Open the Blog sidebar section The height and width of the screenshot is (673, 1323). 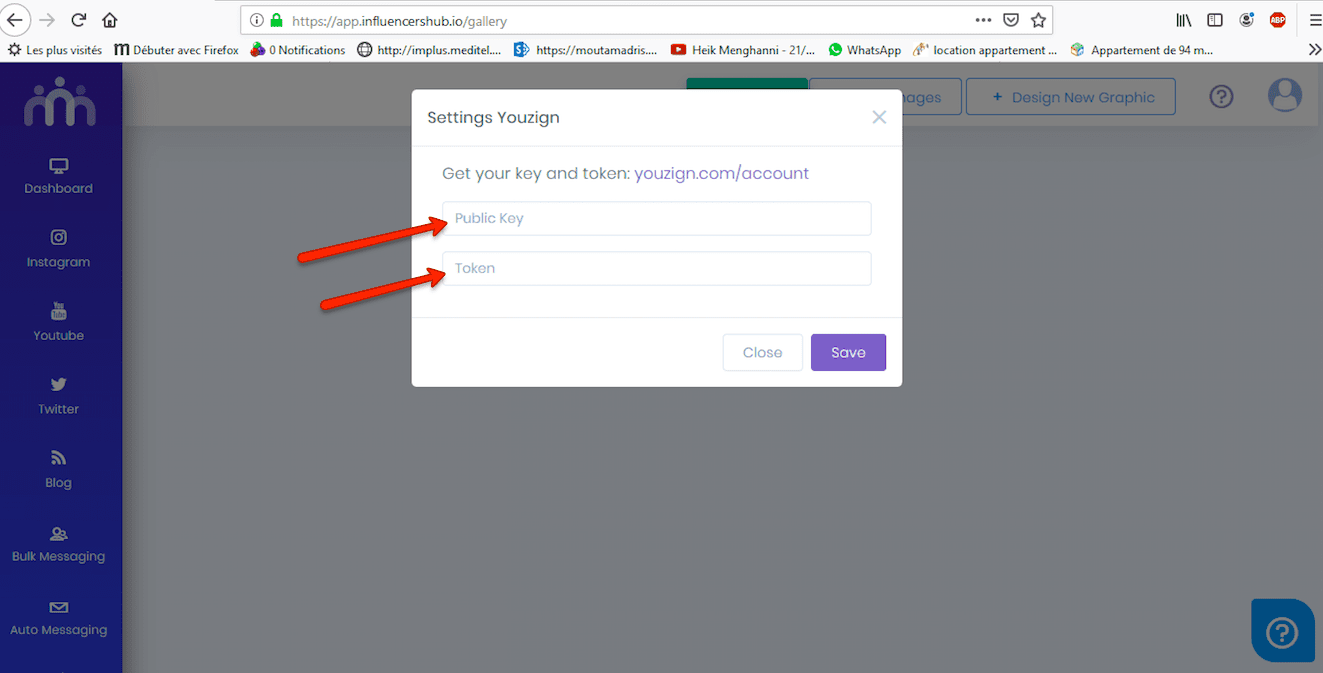tap(58, 470)
